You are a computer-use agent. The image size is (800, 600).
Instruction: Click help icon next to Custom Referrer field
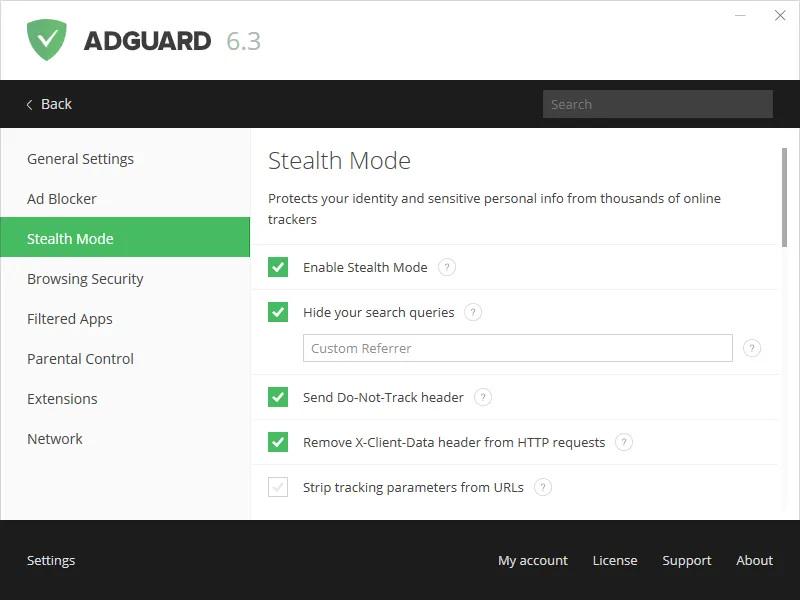(752, 348)
